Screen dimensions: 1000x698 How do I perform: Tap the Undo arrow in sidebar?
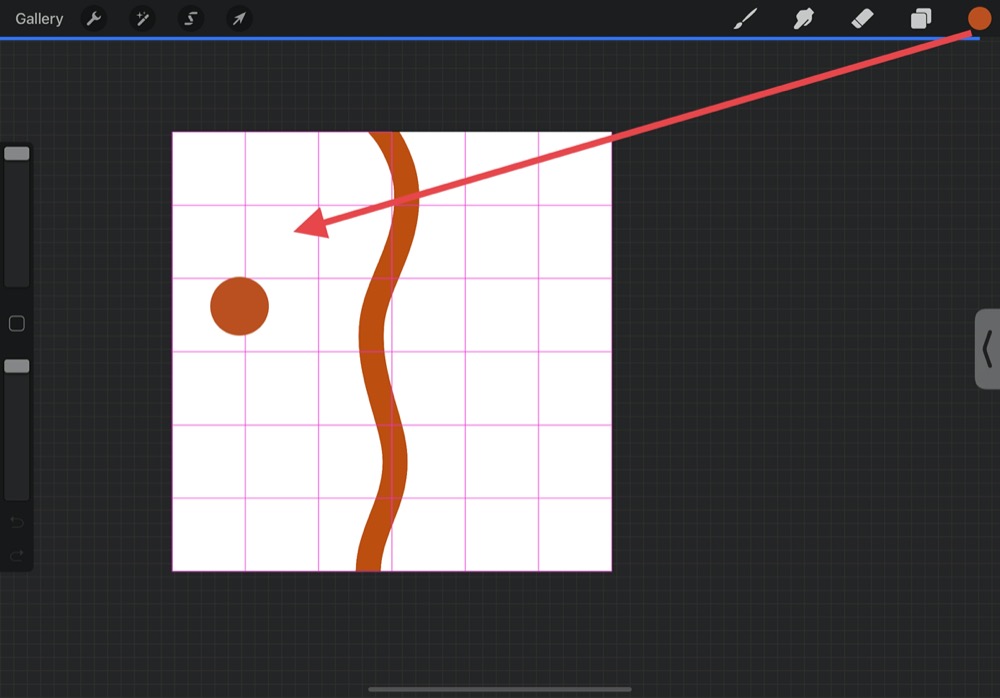coord(17,523)
